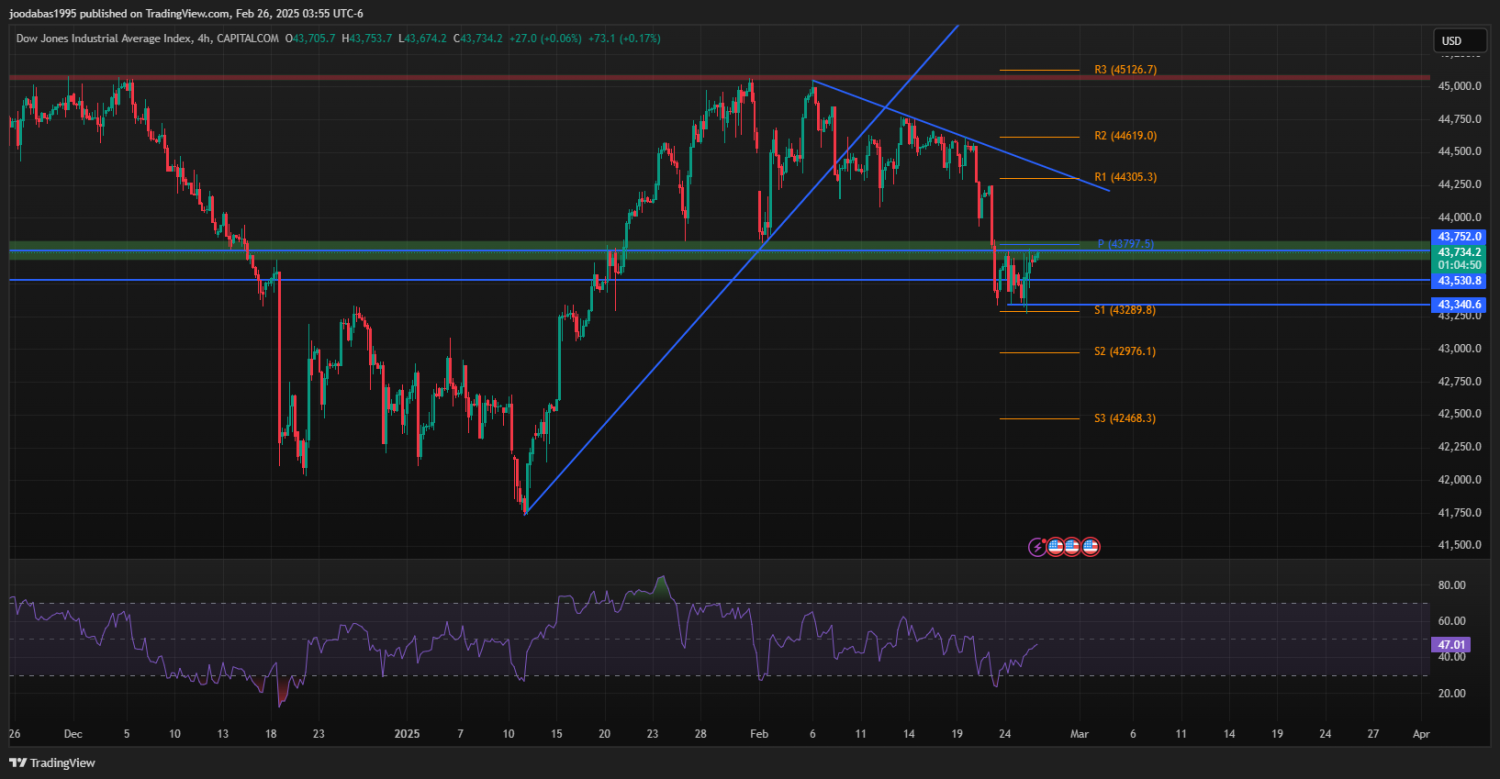Click the Mar label on time axis
This screenshot has width=1500, height=779.
[x=1079, y=733]
